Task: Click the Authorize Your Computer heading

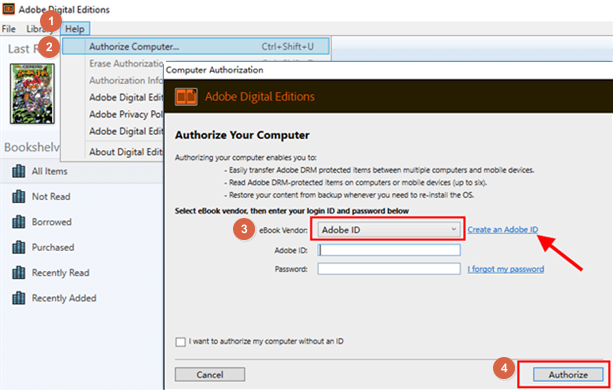Action: click(242, 135)
